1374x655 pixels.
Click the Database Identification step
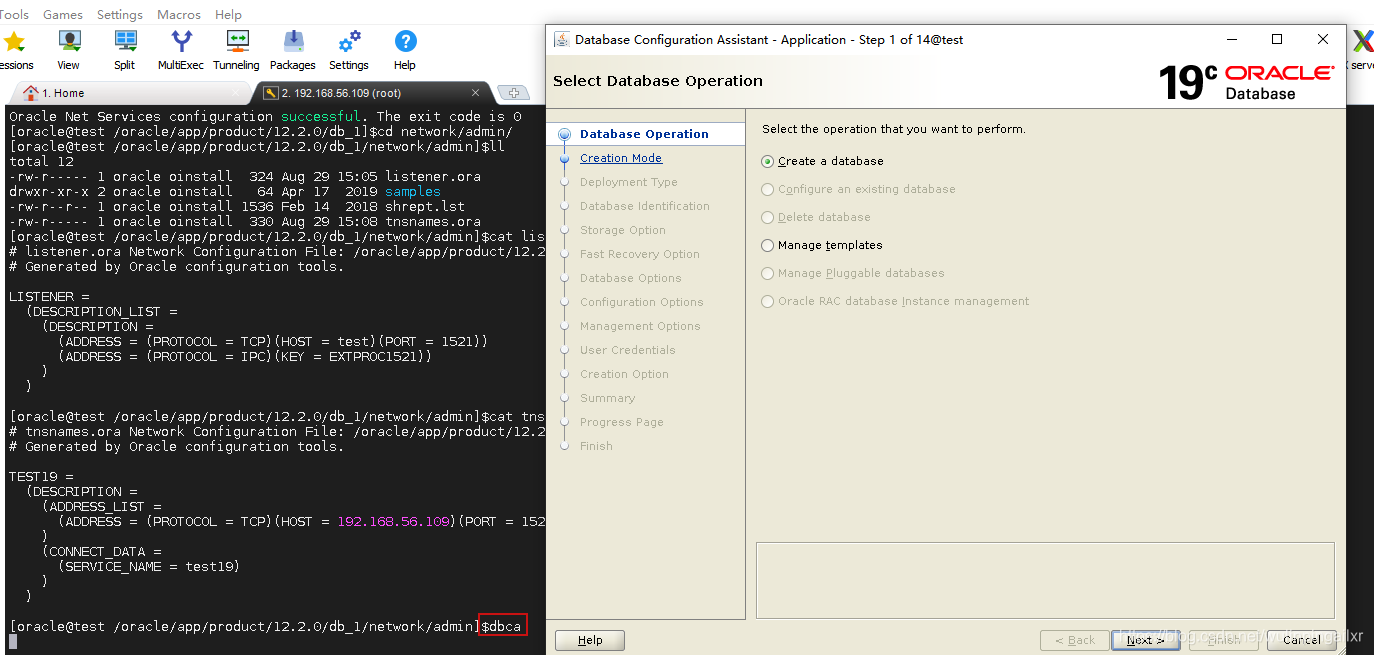(645, 206)
